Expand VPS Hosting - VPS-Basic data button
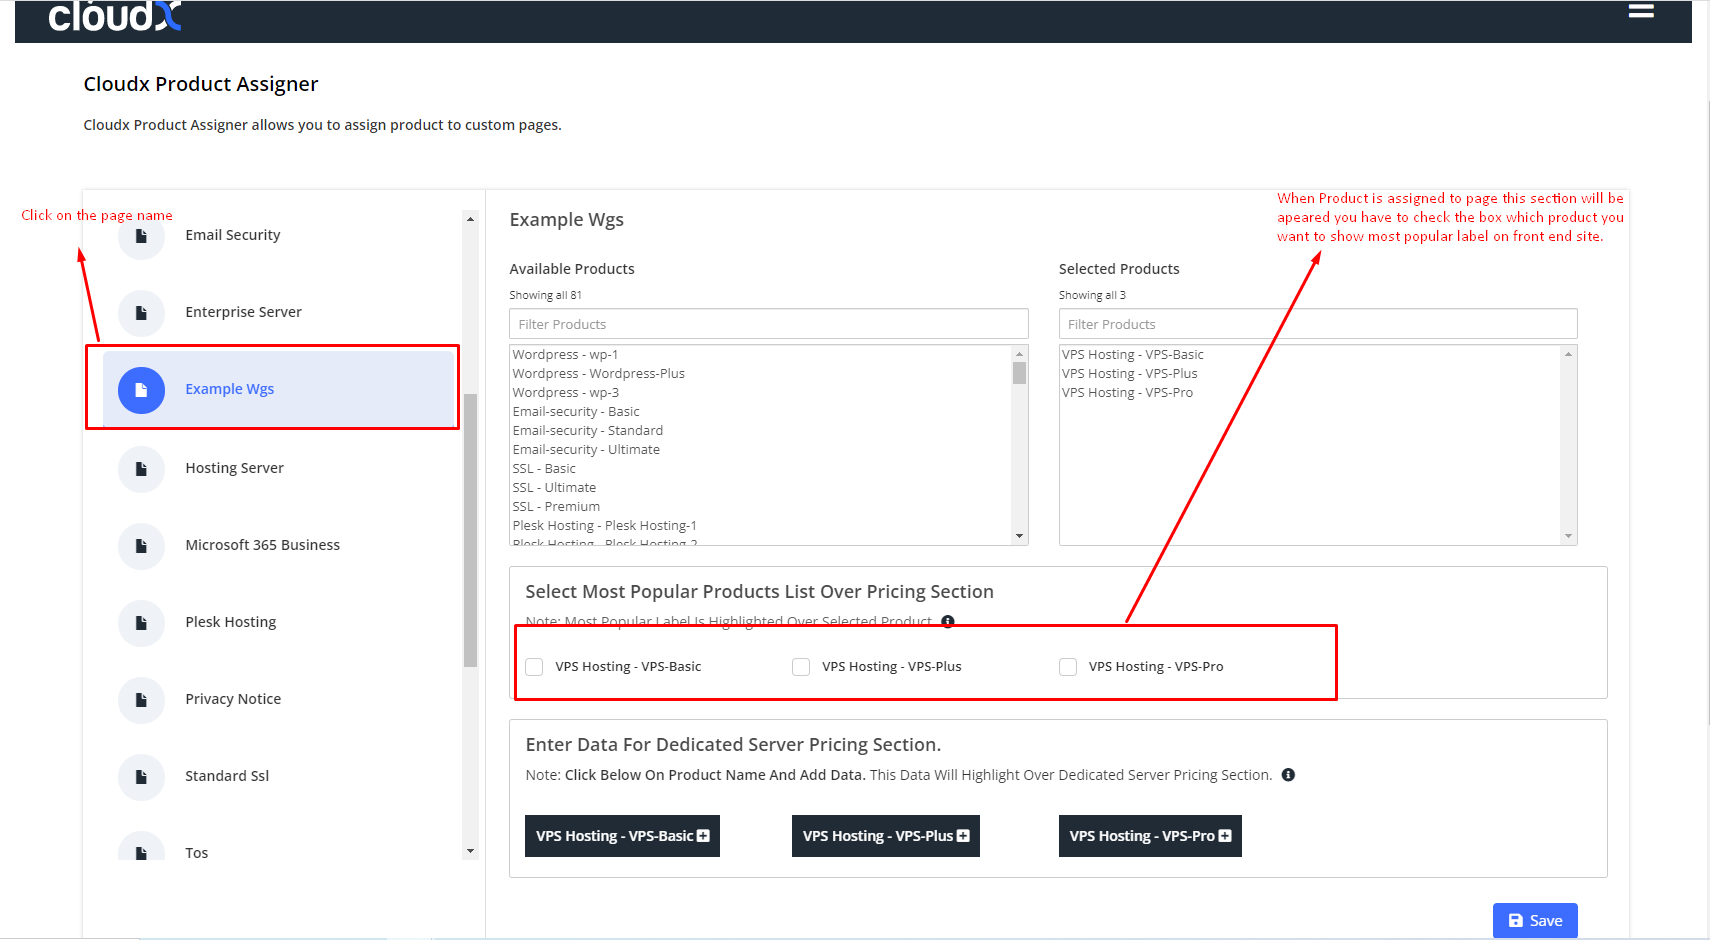The image size is (1710, 940). click(x=622, y=836)
